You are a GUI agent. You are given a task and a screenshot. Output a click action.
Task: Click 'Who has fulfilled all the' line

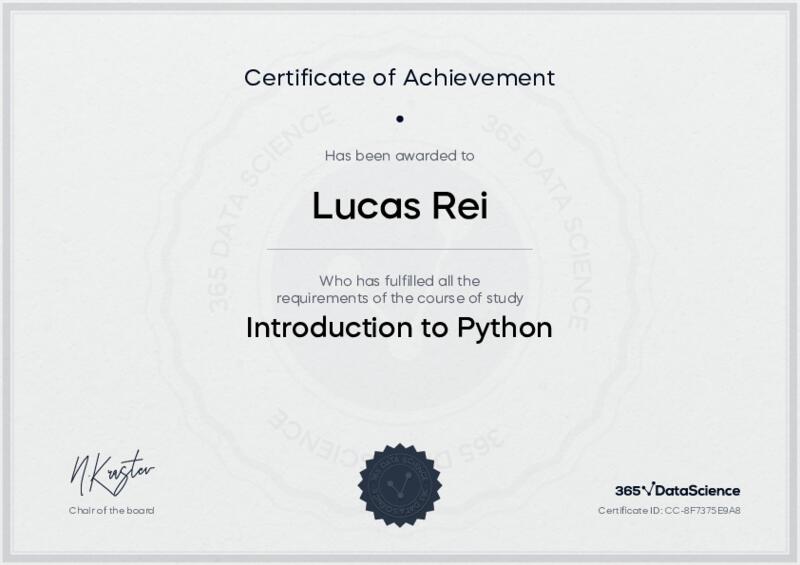399,281
